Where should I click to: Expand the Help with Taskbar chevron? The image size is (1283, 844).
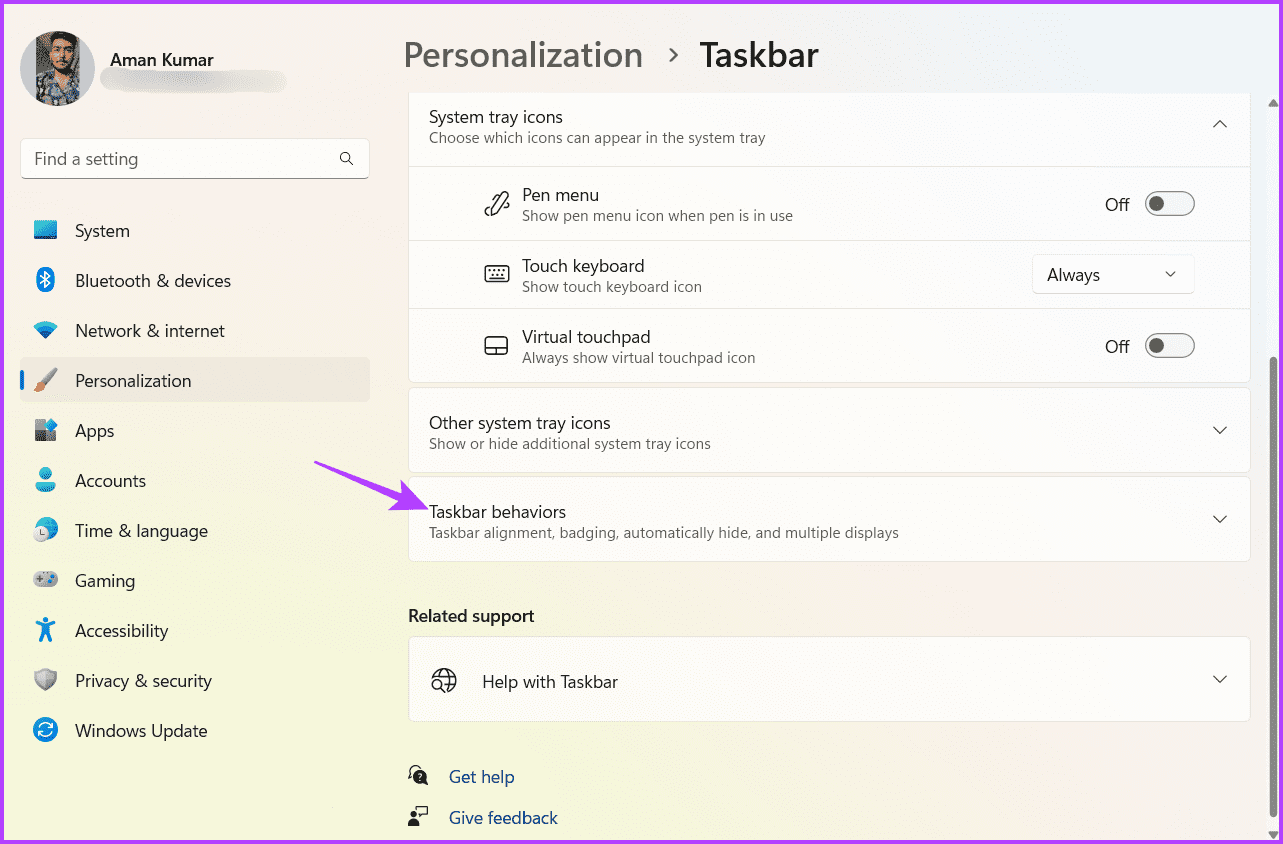point(1219,679)
